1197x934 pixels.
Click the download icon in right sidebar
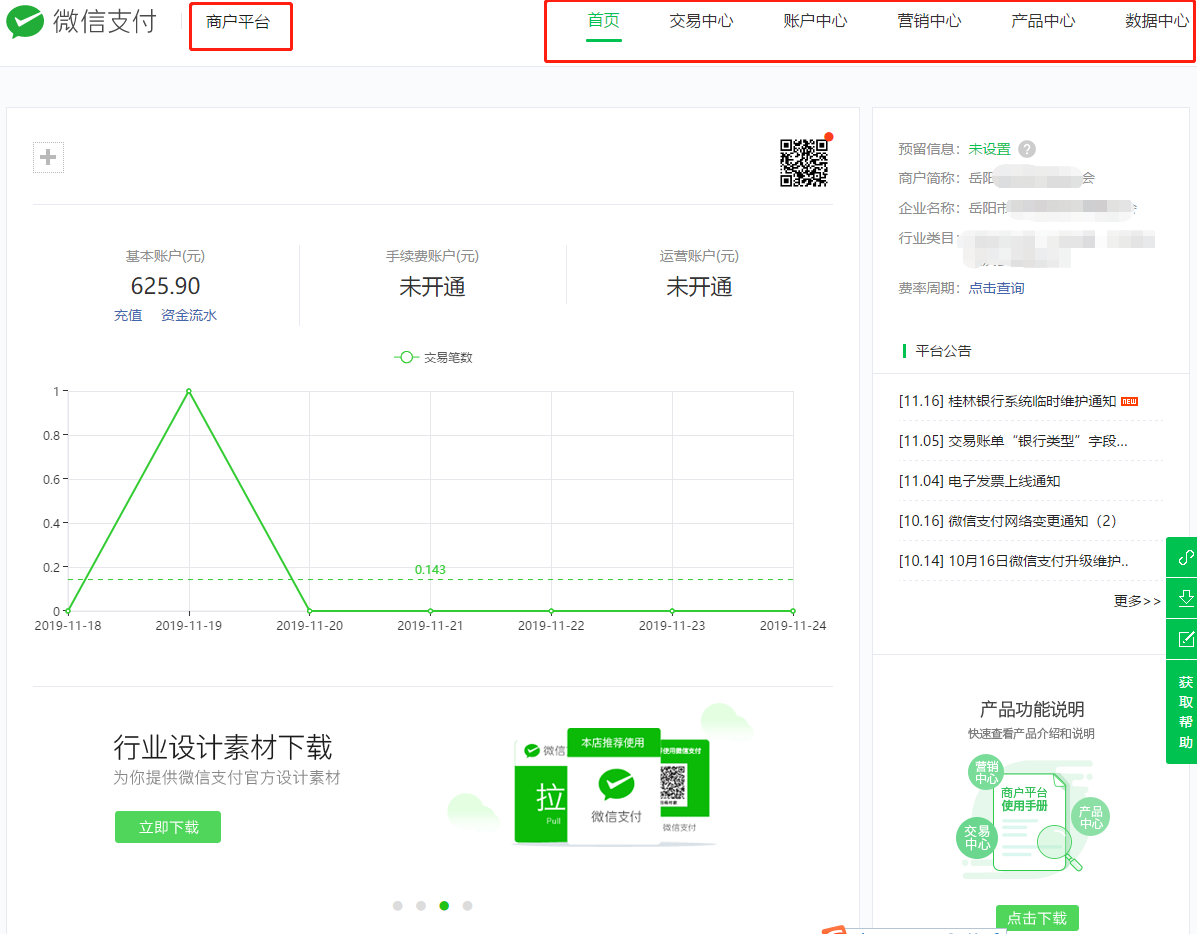(x=1185, y=598)
